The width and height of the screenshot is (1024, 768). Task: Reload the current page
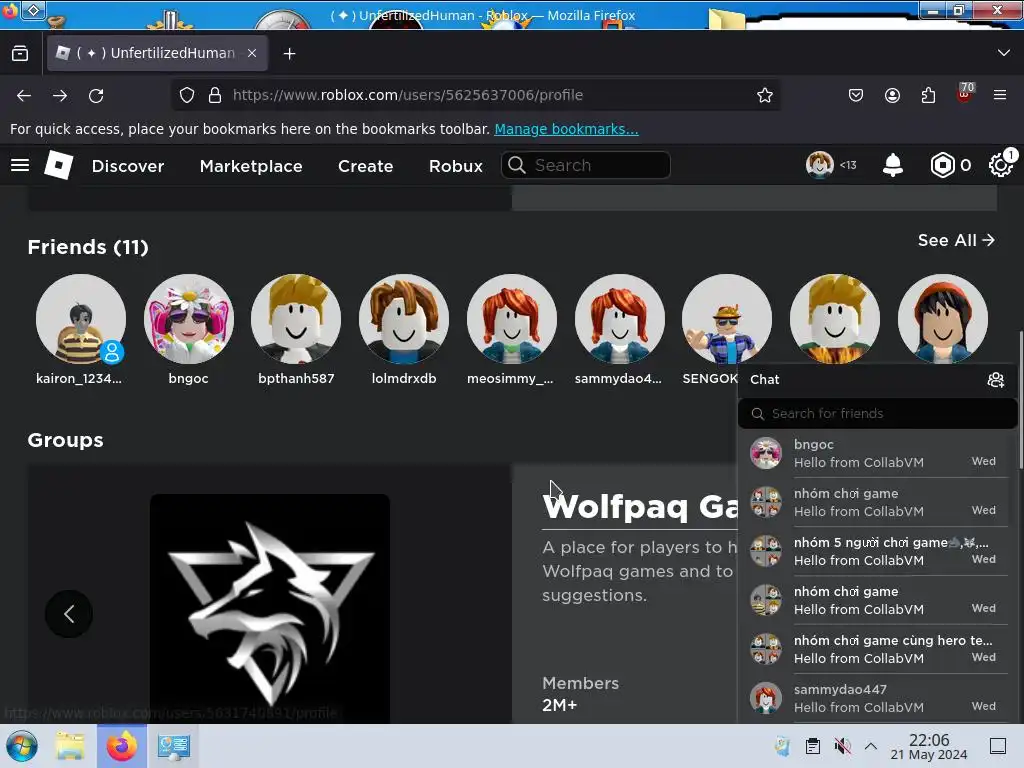click(x=96, y=95)
